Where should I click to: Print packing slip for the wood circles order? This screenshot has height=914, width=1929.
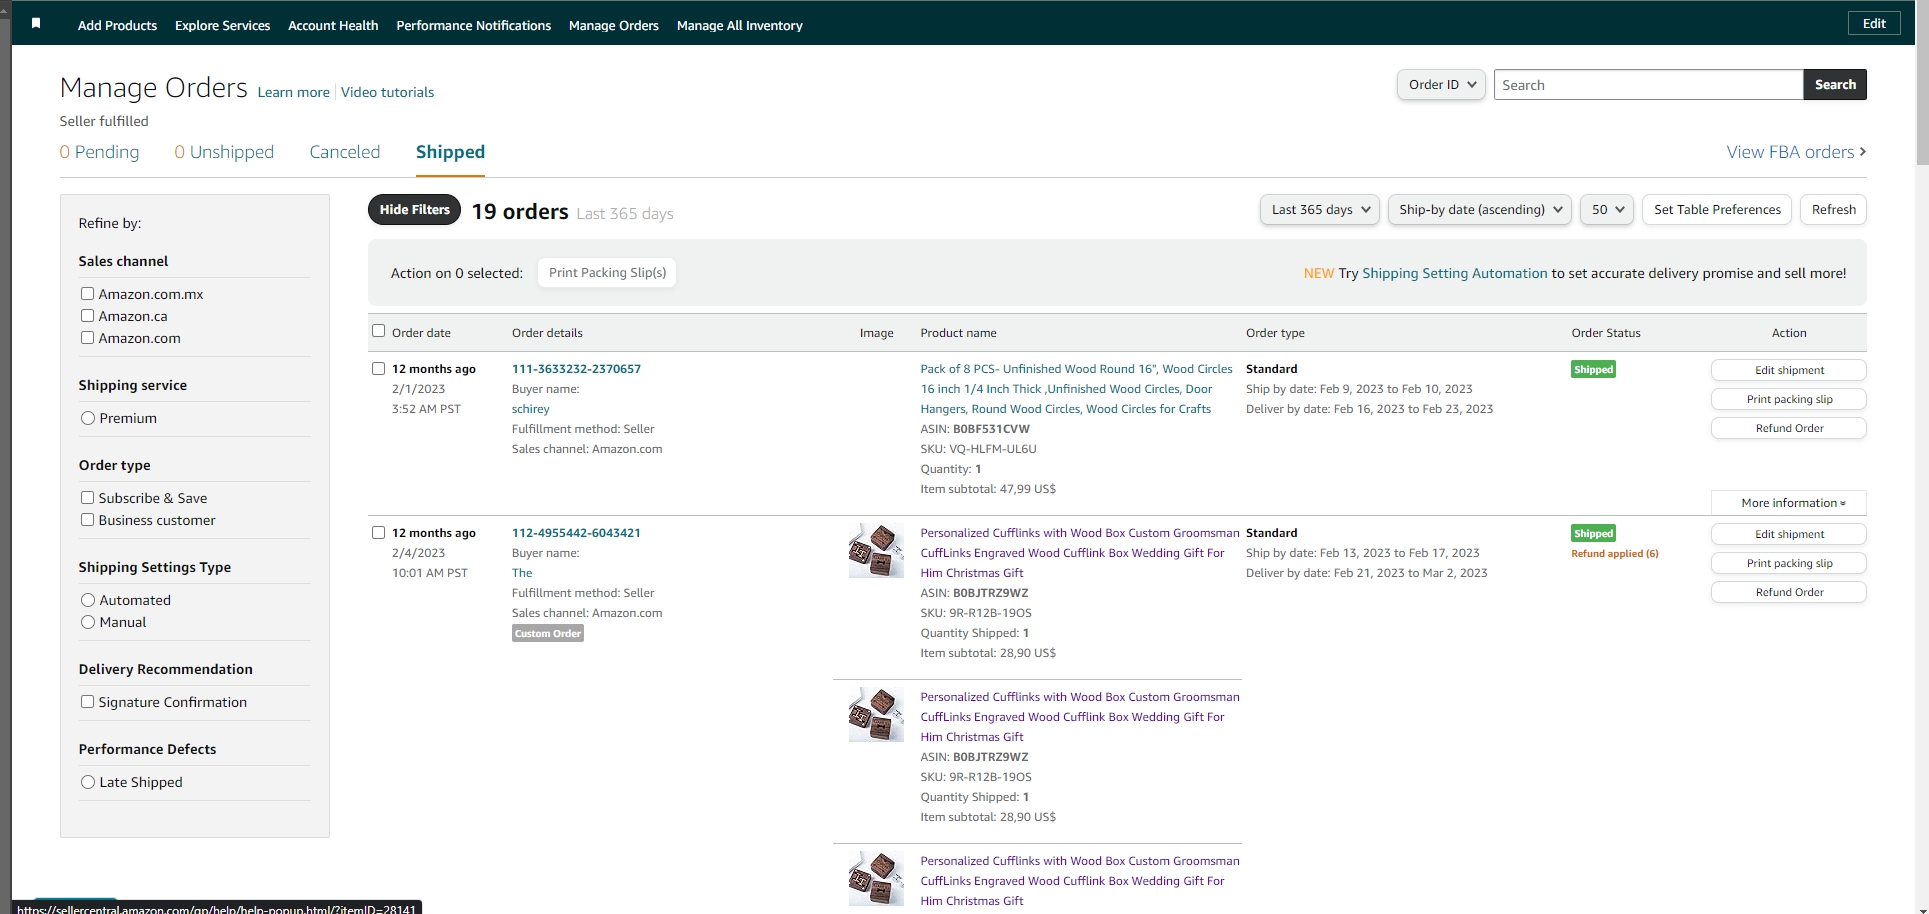click(1789, 399)
